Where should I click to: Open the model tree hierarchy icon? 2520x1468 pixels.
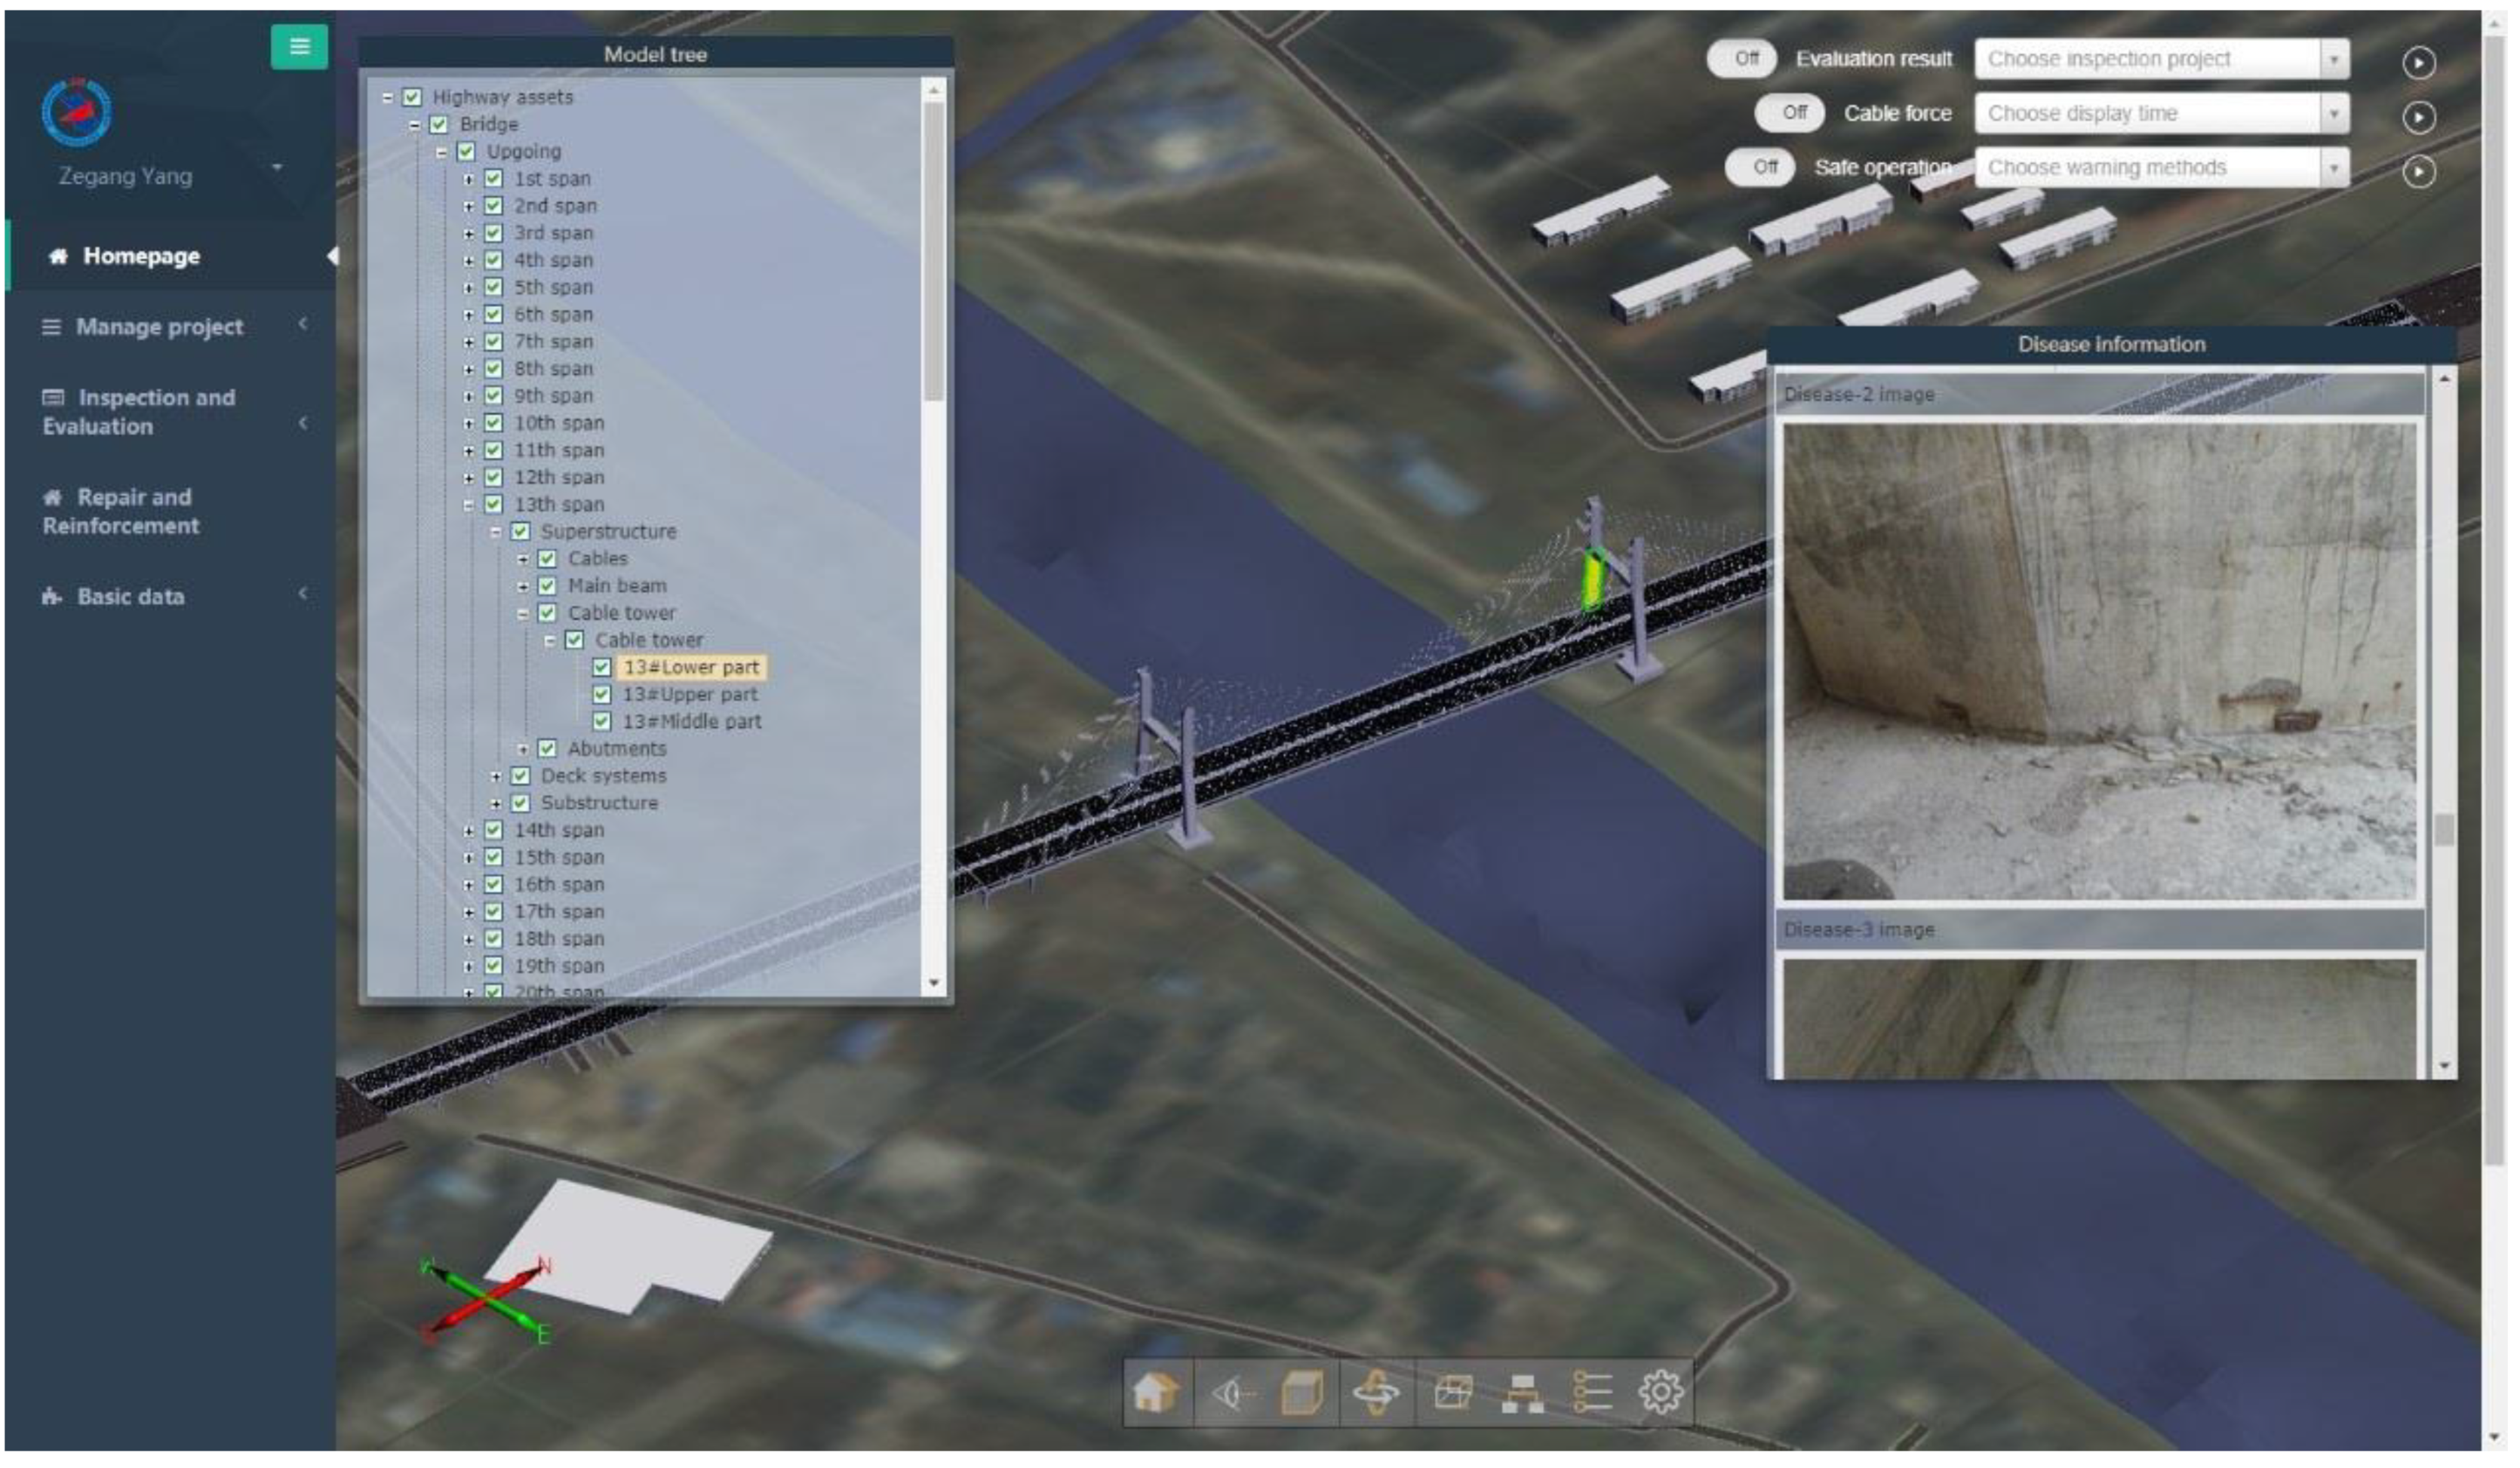point(1524,1393)
